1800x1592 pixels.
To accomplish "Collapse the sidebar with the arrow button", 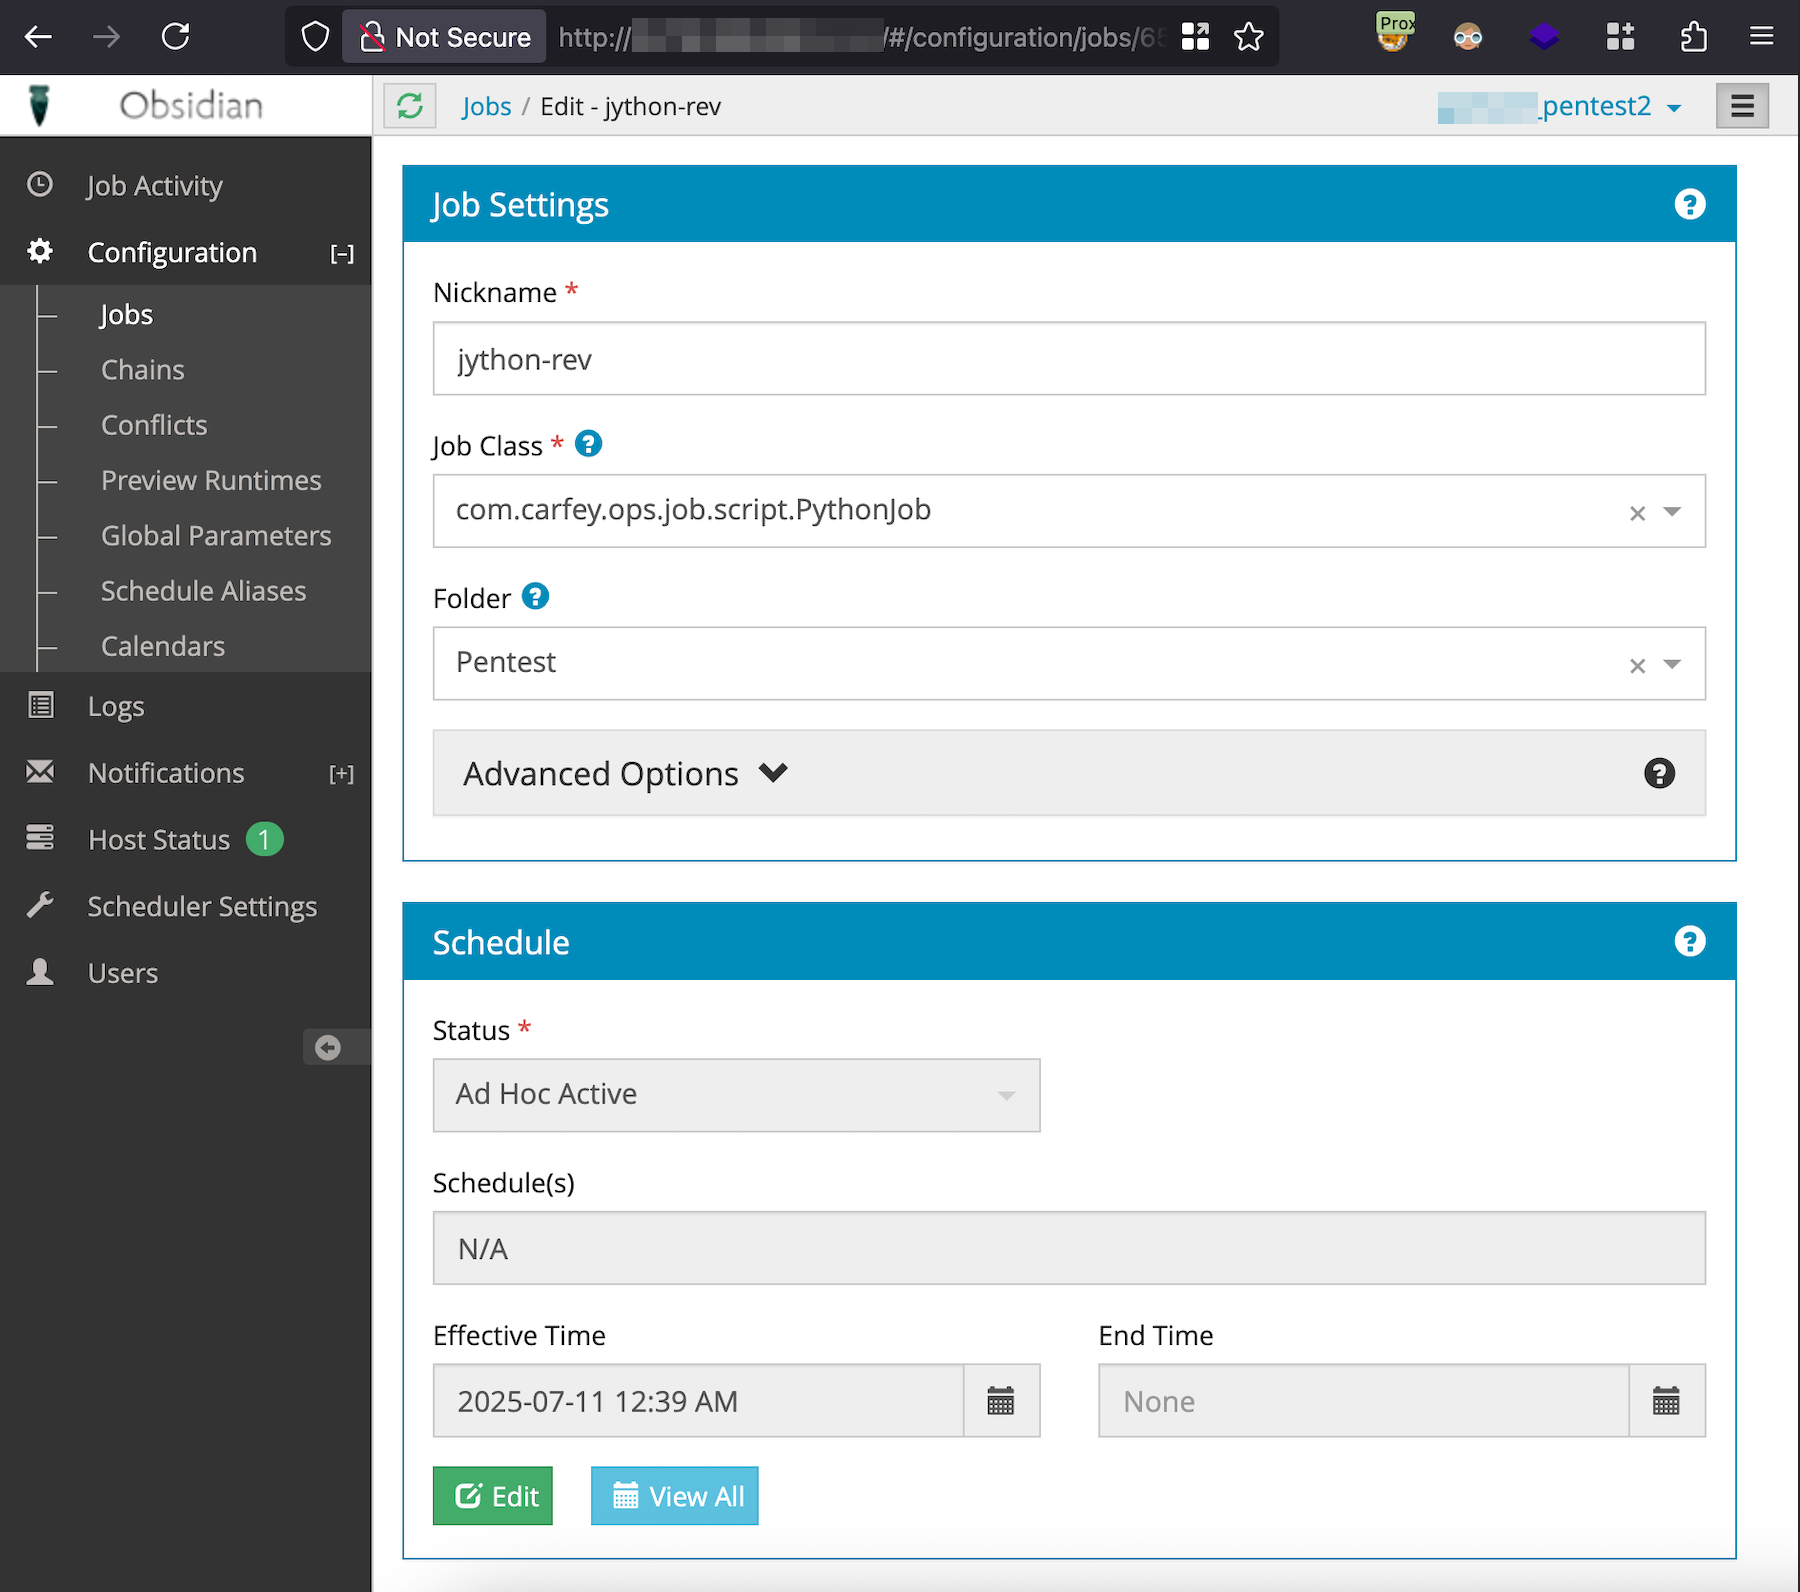I will 328,1047.
